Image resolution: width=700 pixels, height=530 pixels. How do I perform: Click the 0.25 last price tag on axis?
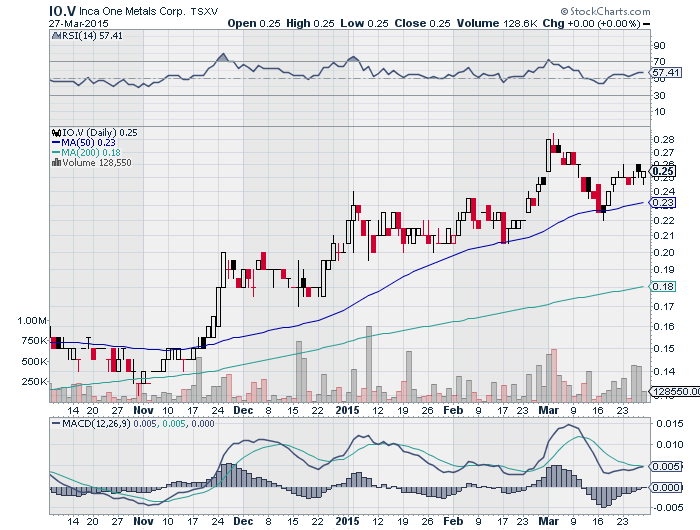click(x=662, y=171)
